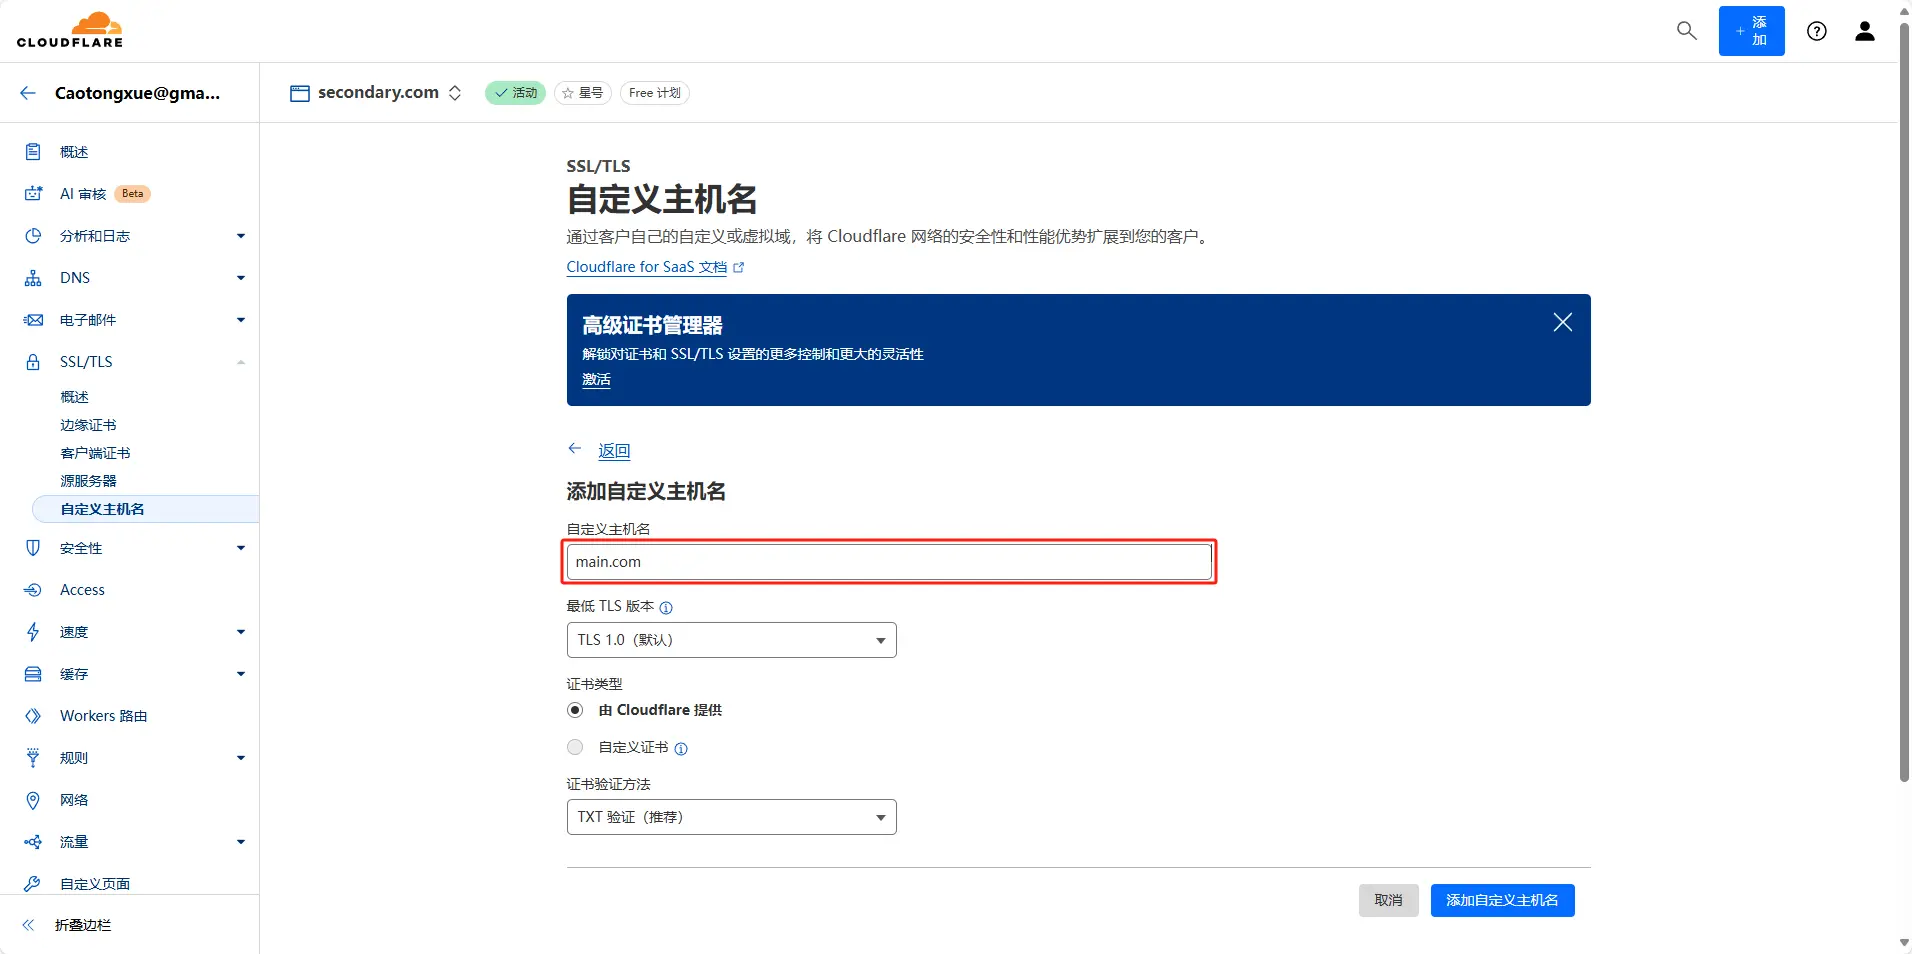The image size is (1912, 954).
Task: Open the 证书验证方法 dropdown
Action: pos(731,817)
